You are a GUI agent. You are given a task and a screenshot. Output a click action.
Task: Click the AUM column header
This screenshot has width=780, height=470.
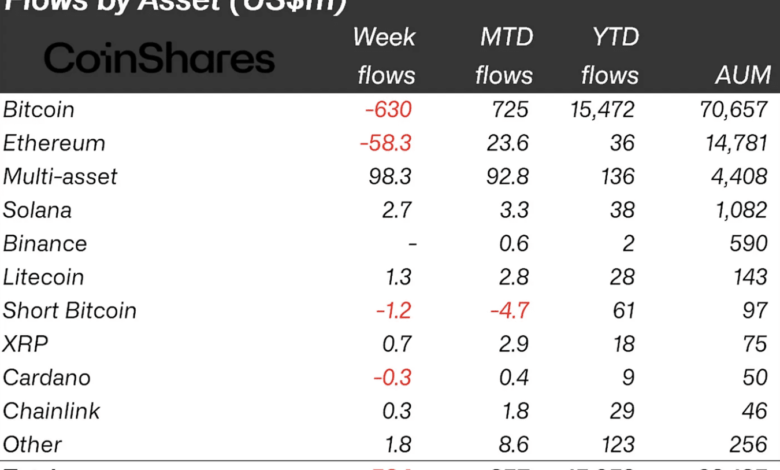click(743, 75)
